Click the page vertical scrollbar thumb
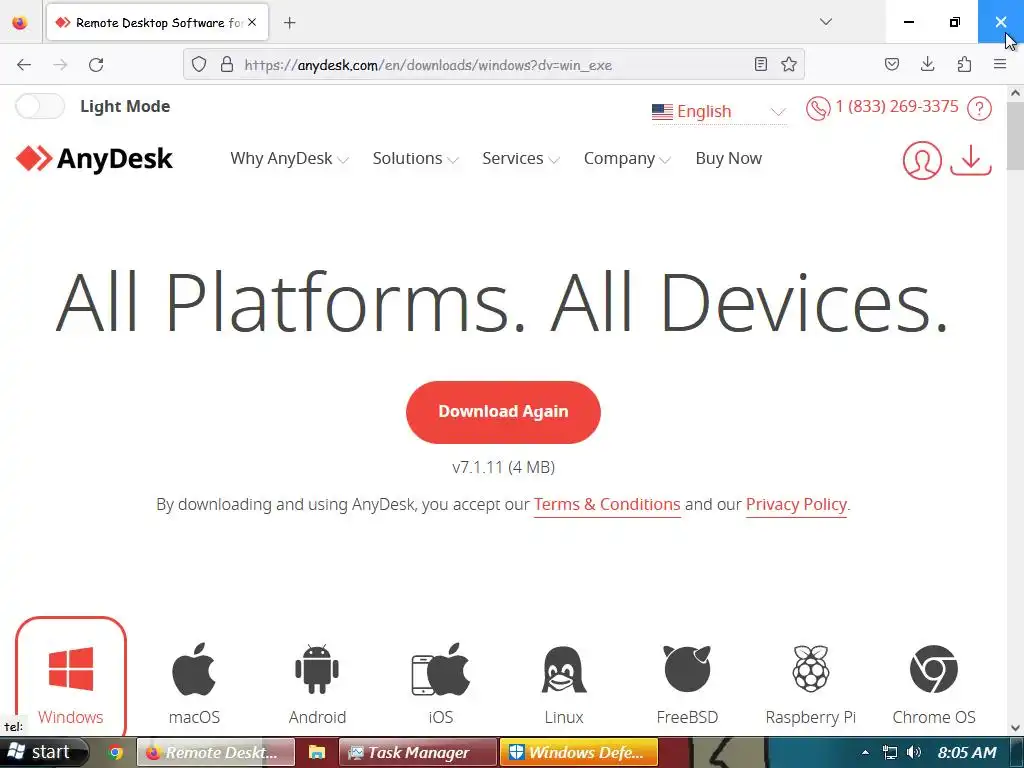The height and width of the screenshot is (768, 1024). 1015,136
